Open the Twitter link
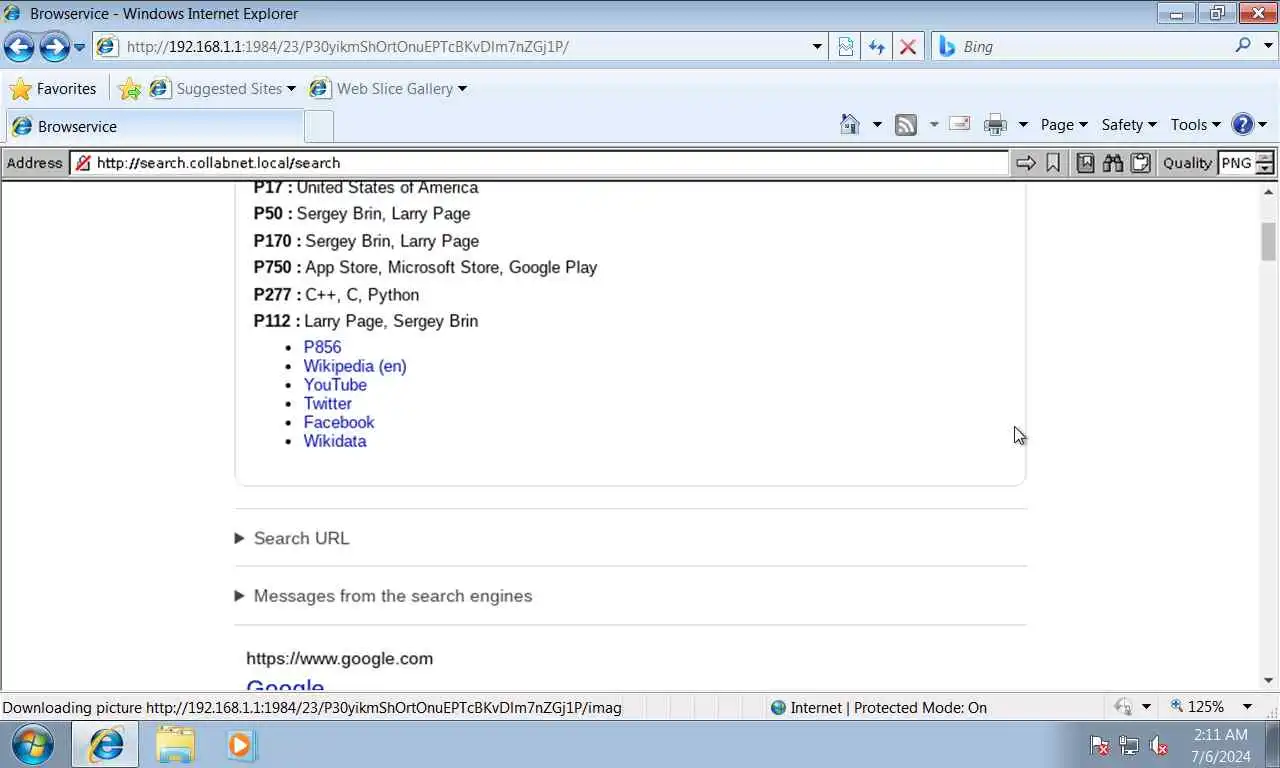The height and width of the screenshot is (768, 1280). click(328, 404)
